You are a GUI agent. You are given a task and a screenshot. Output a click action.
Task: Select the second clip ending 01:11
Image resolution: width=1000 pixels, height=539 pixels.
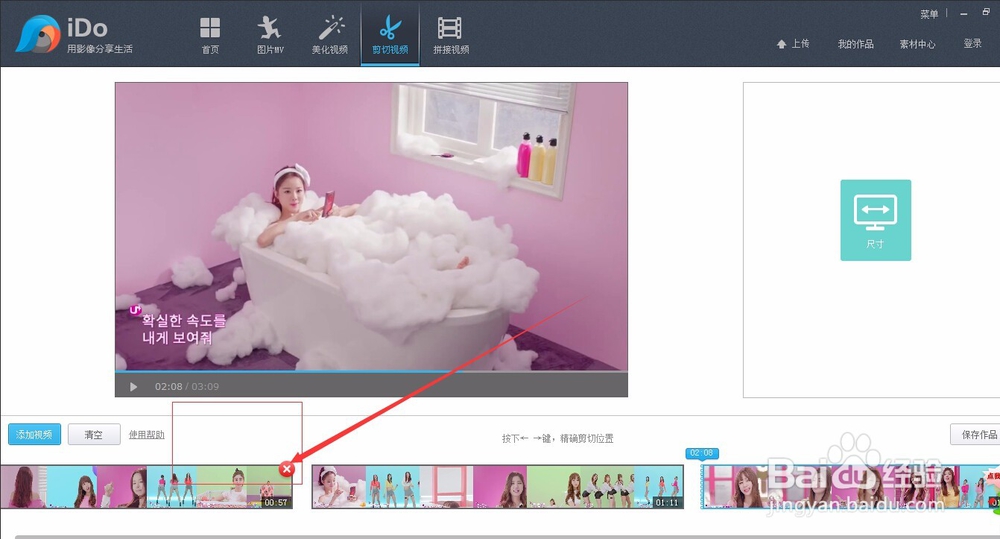(497, 487)
